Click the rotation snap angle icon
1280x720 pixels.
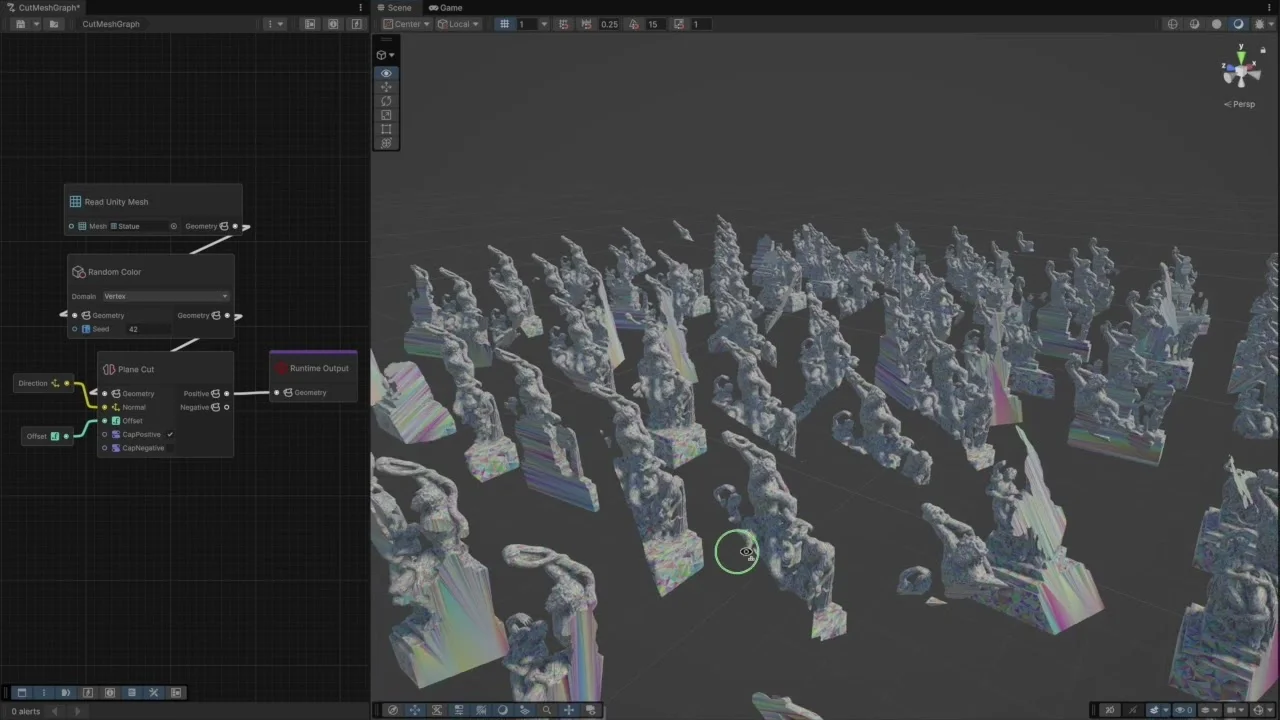pos(634,24)
